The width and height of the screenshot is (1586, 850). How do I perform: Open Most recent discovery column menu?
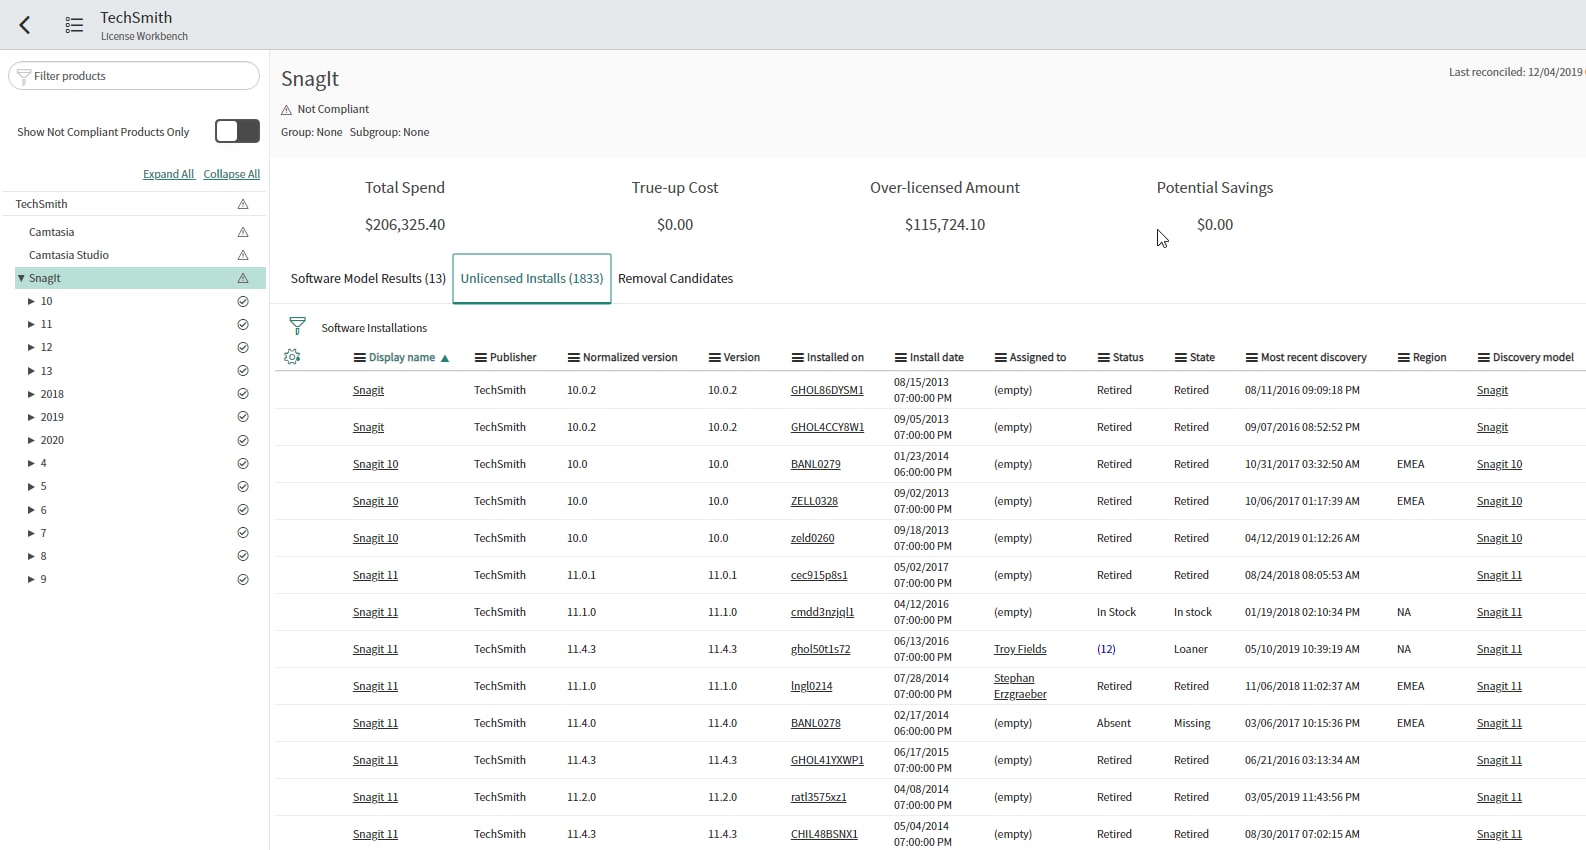pos(1252,357)
